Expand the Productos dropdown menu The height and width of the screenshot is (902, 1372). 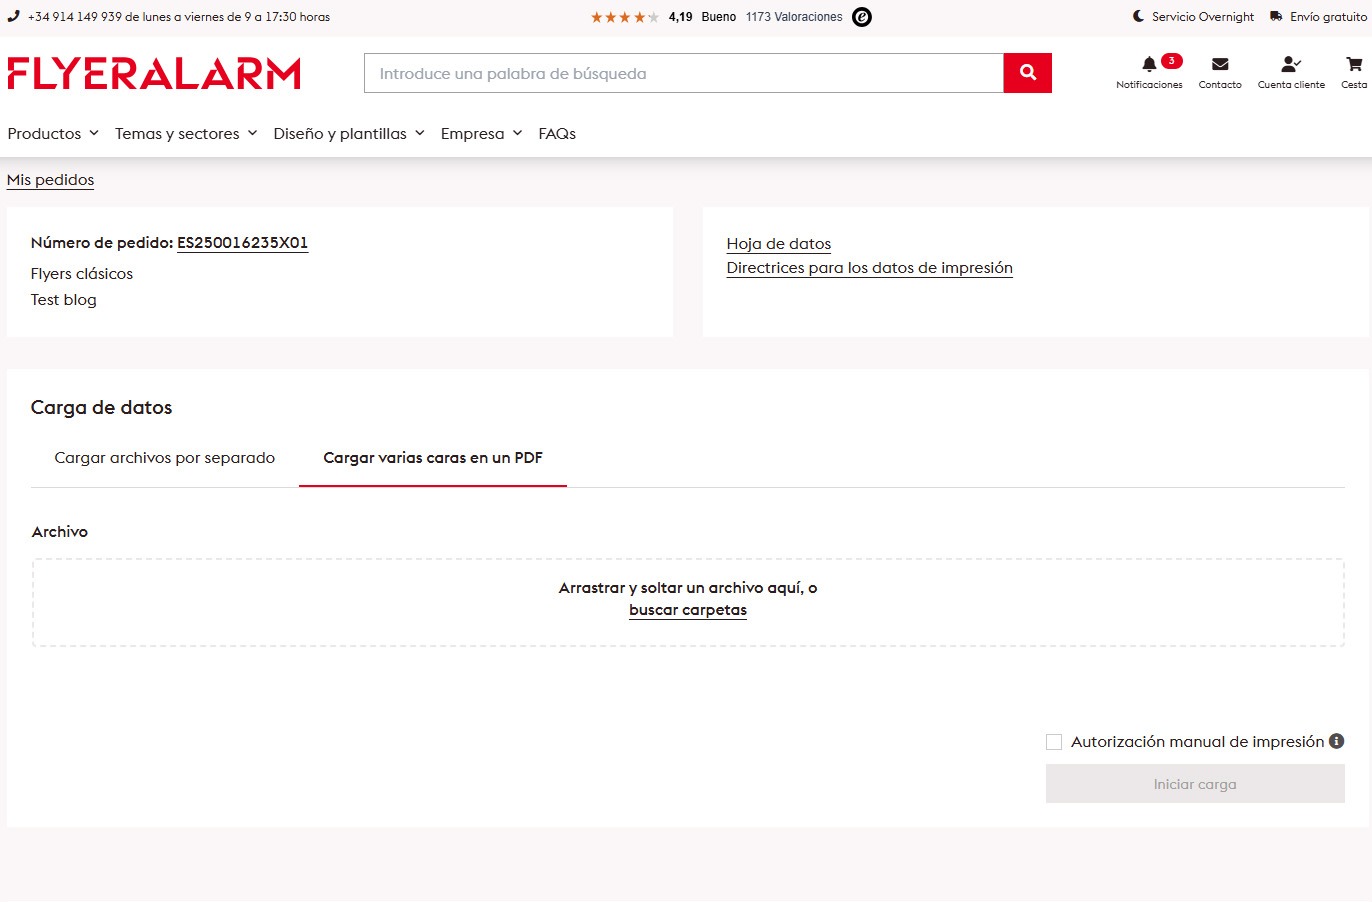(x=53, y=133)
